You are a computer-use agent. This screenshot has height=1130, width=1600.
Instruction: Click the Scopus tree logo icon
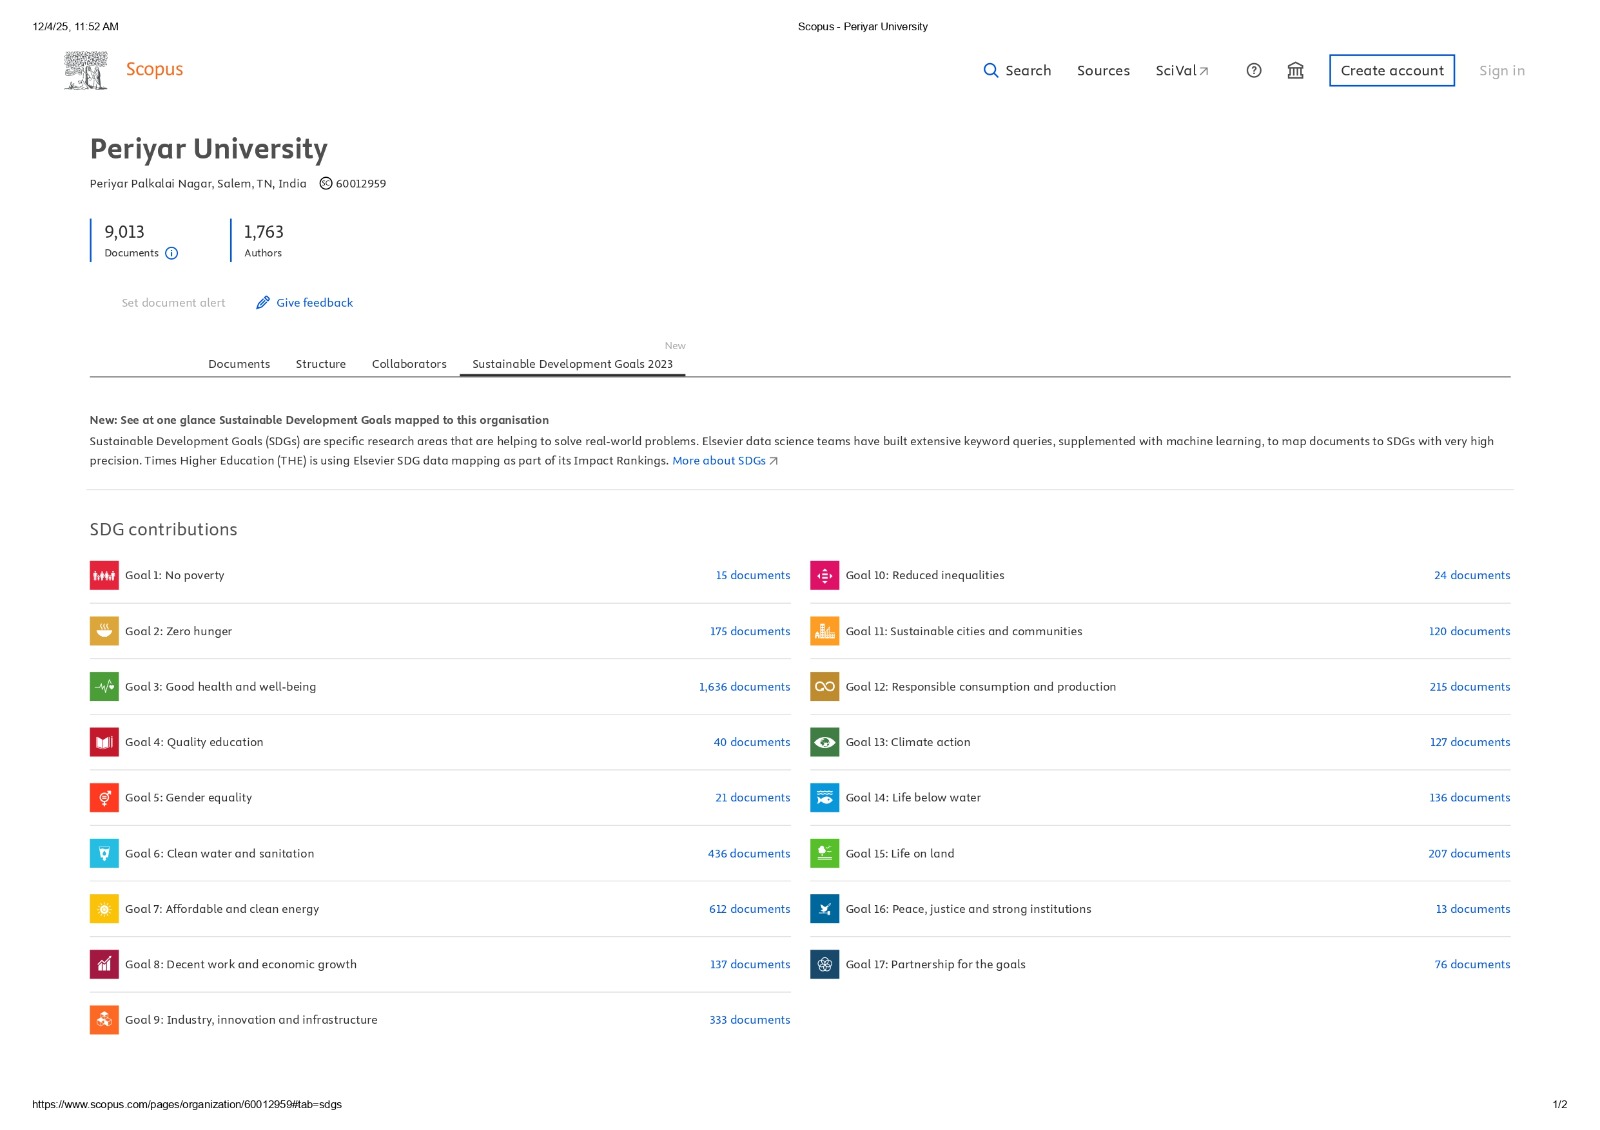coord(86,70)
